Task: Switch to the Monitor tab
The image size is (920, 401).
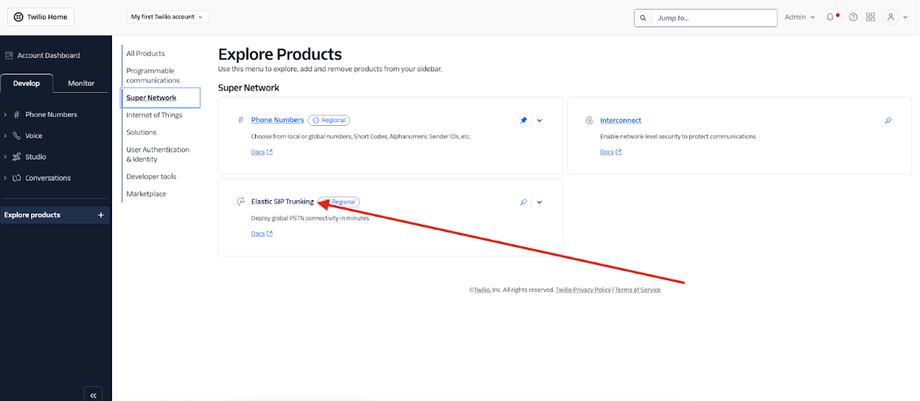Action: [81, 83]
